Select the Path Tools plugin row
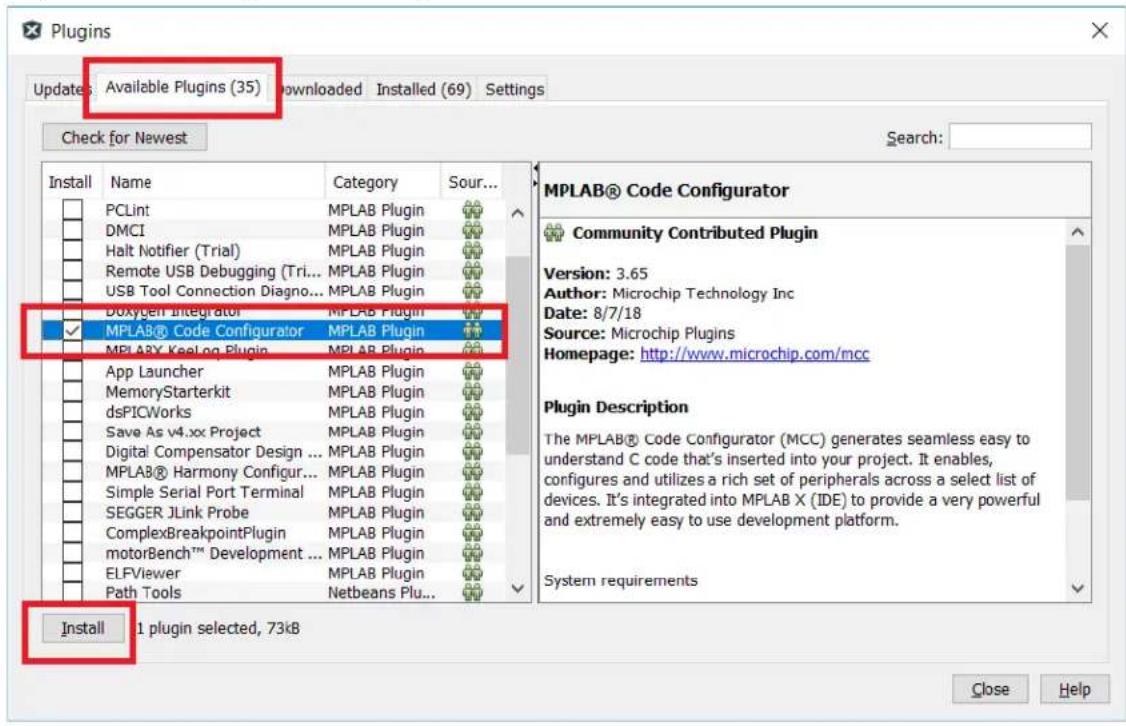 pyautogui.click(x=273, y=592)
